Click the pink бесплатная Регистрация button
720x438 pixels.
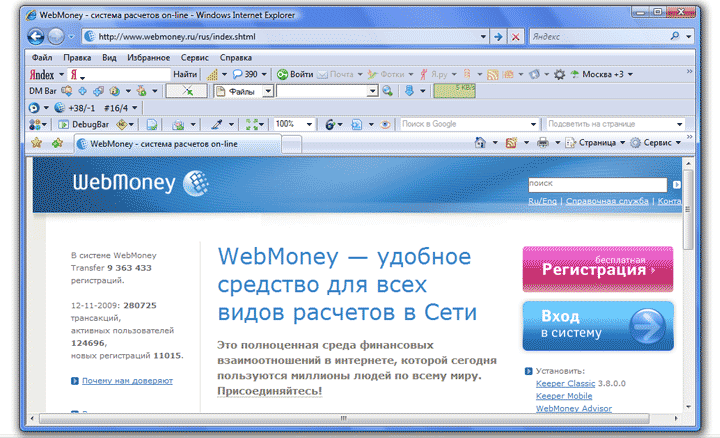[597, 269]
